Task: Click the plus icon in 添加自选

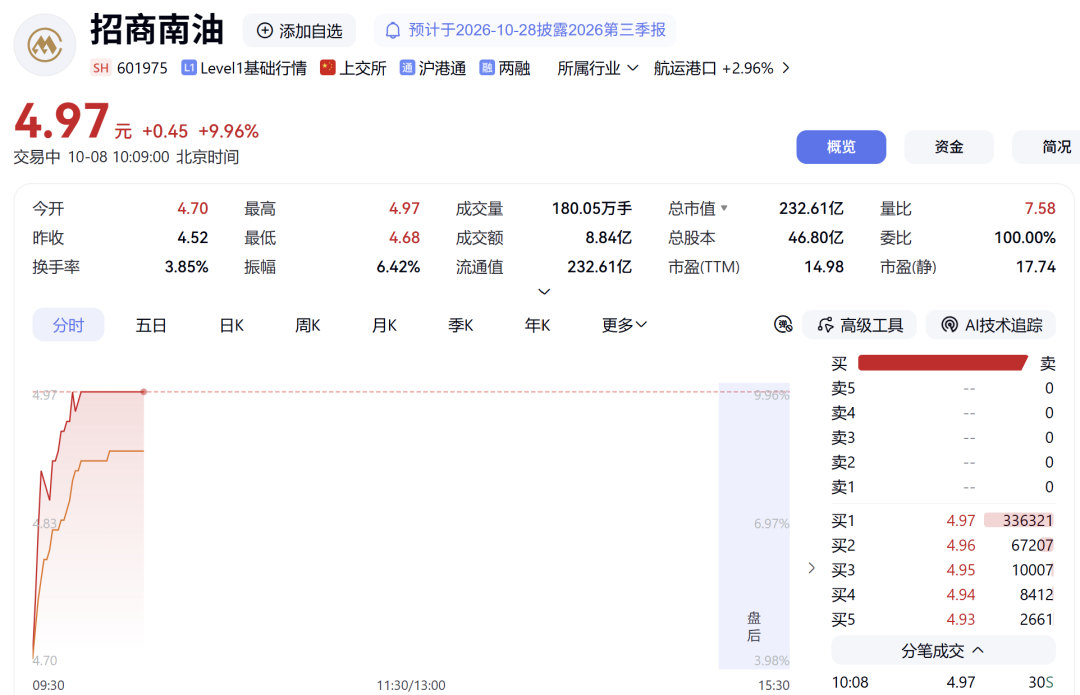Action: pos(264,30)
